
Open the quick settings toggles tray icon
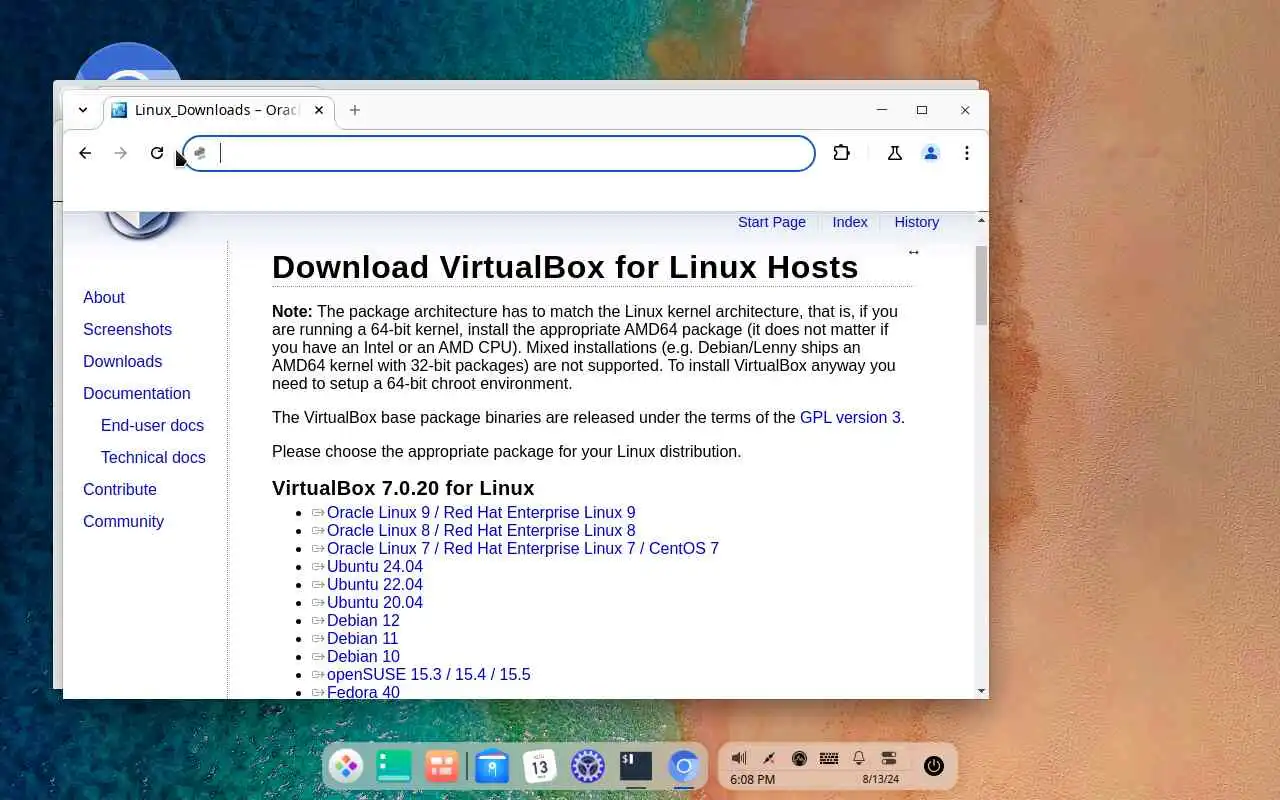coord(889,758)
